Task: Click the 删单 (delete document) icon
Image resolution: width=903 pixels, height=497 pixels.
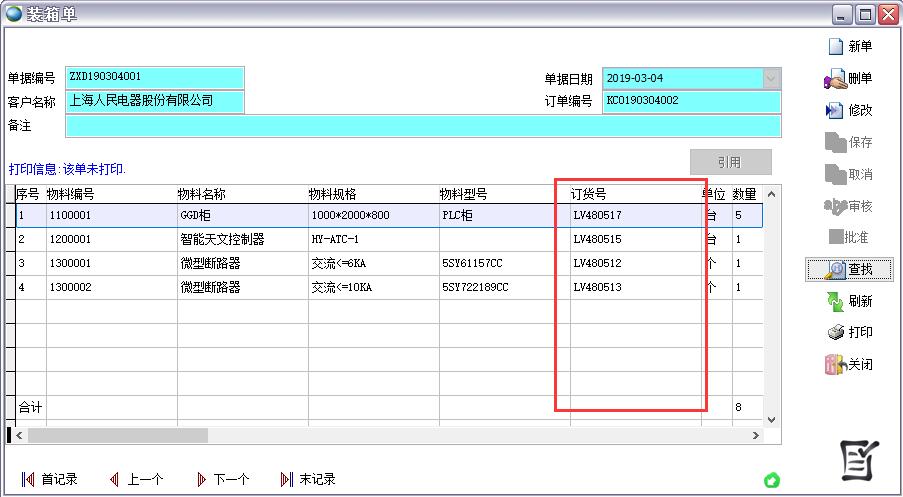Action: (x=834, y=79)
